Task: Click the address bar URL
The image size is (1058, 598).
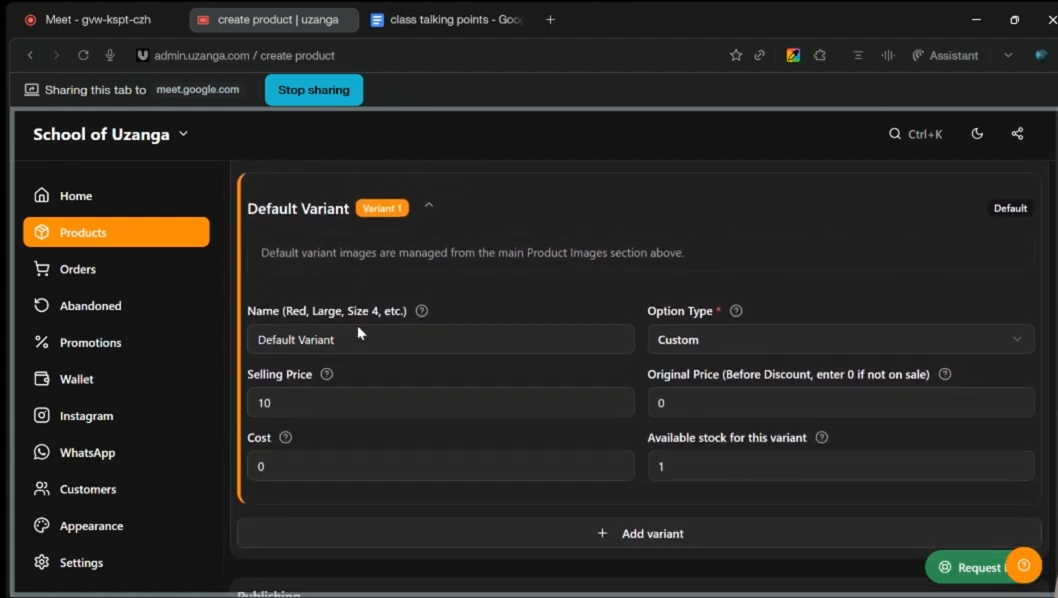Action: [x=244, y=55]
